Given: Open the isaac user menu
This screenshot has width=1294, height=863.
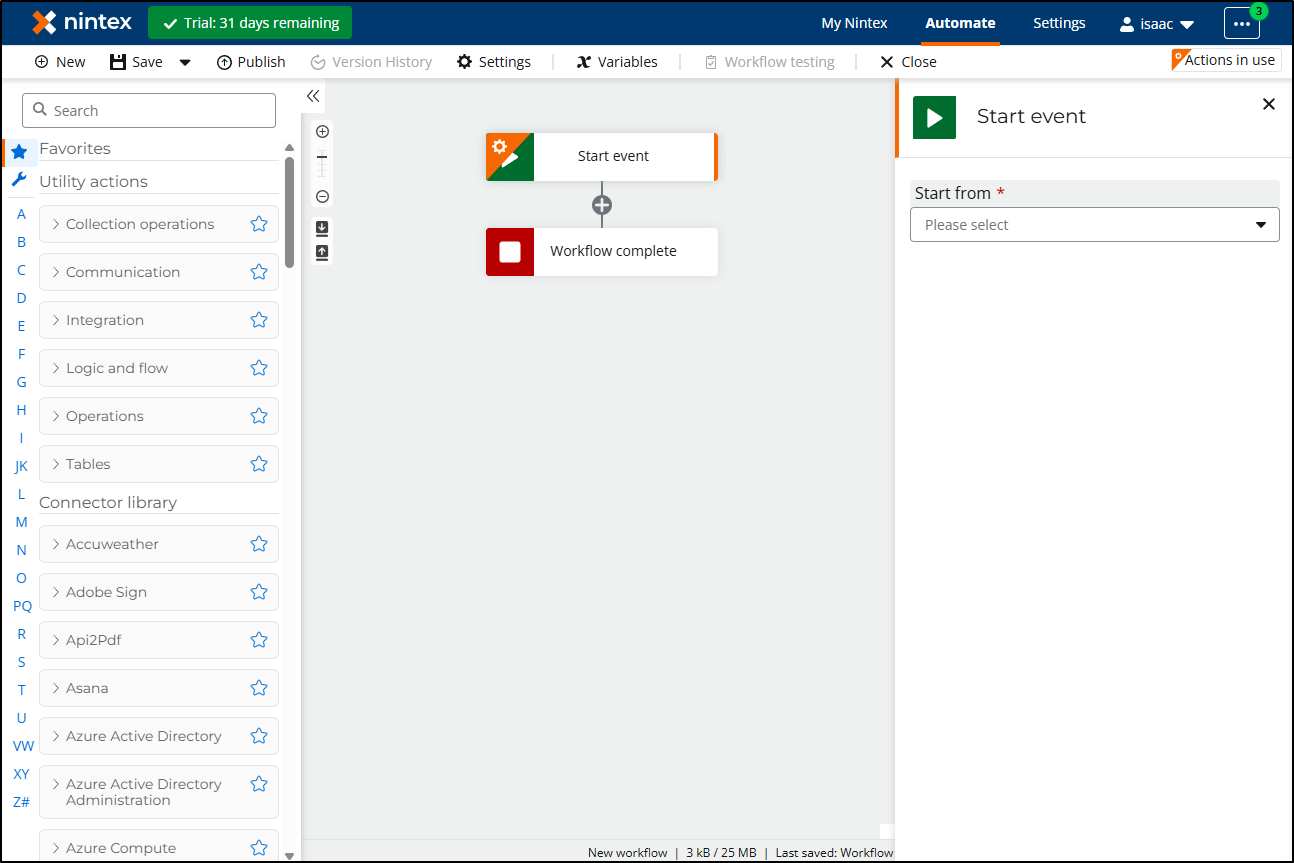Looking at the screenshot, I should click(1157, 24).
